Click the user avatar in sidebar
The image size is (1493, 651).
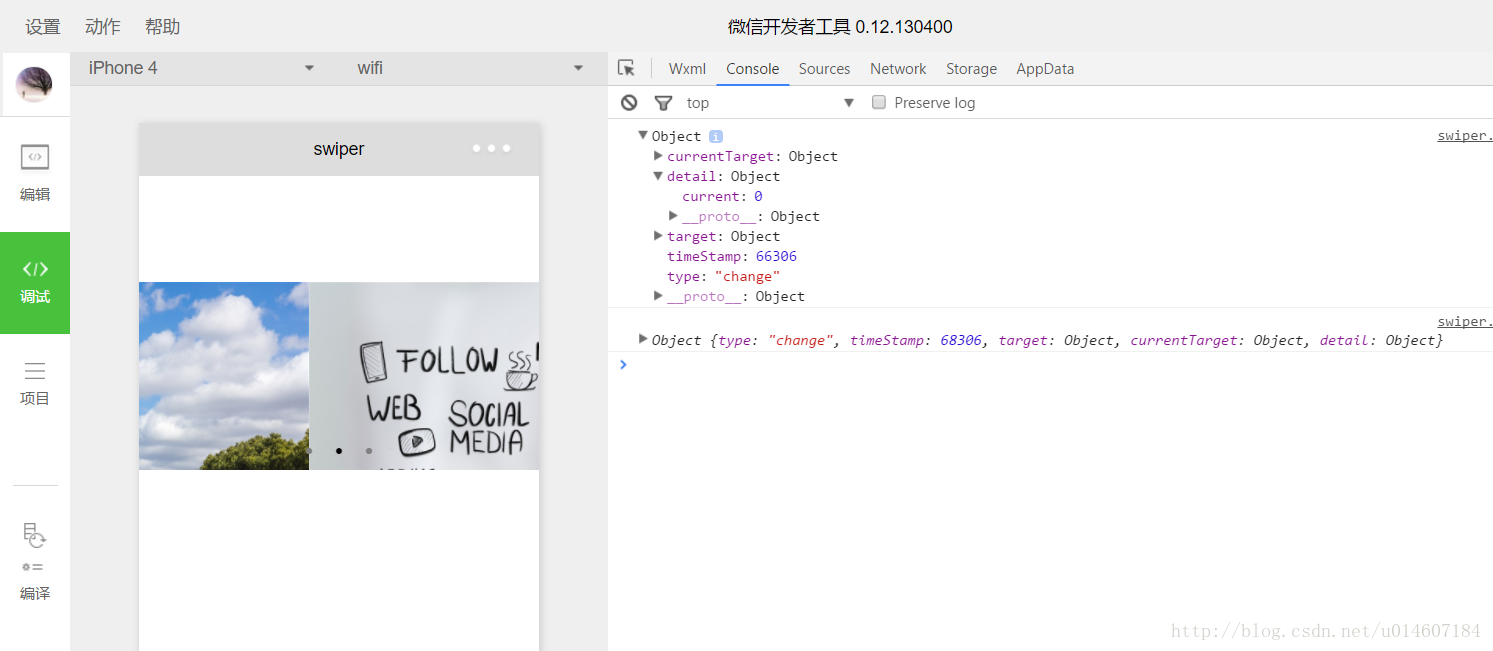34,84
